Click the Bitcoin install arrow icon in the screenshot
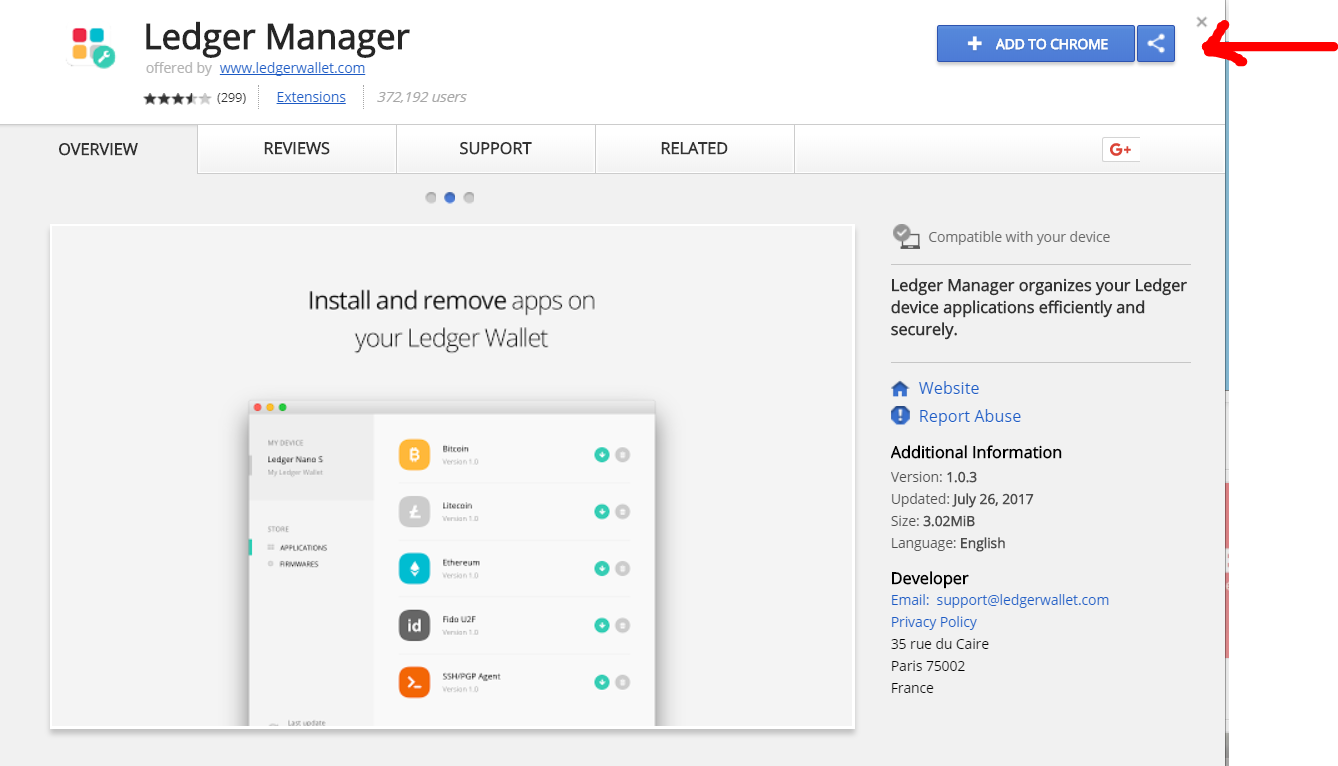This screenshot has width=1338, height=766. coord(602,454)
